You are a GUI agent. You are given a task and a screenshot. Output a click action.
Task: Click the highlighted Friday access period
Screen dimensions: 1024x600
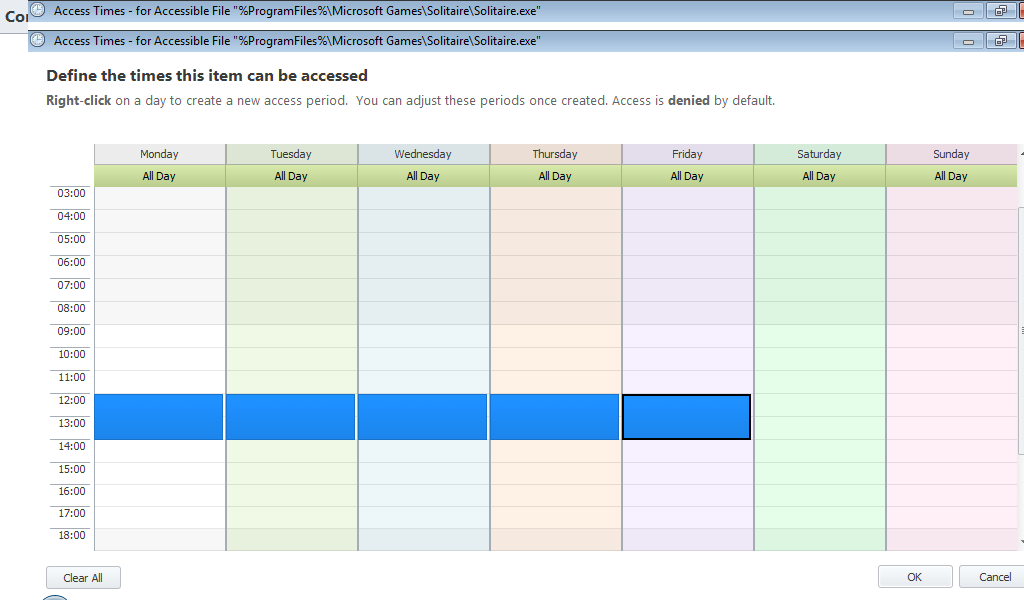point(686,417)
